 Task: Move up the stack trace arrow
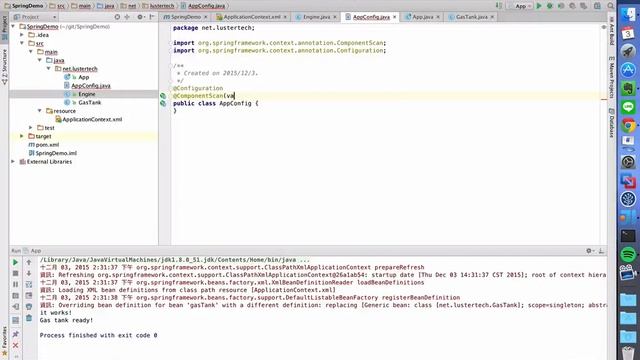click(x=29, y=262)
